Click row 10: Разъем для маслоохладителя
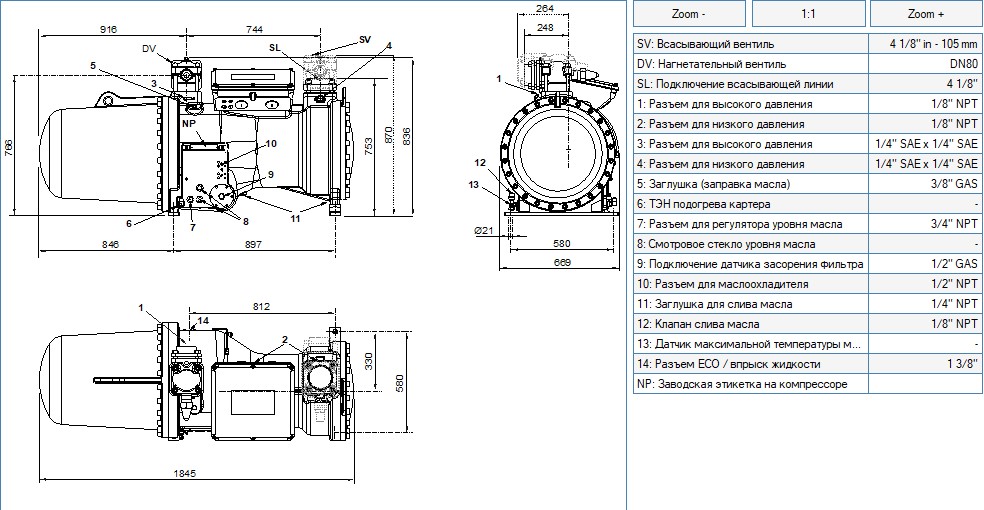The width and height of the screenshot is (984, 510). [x=807, y=284]
